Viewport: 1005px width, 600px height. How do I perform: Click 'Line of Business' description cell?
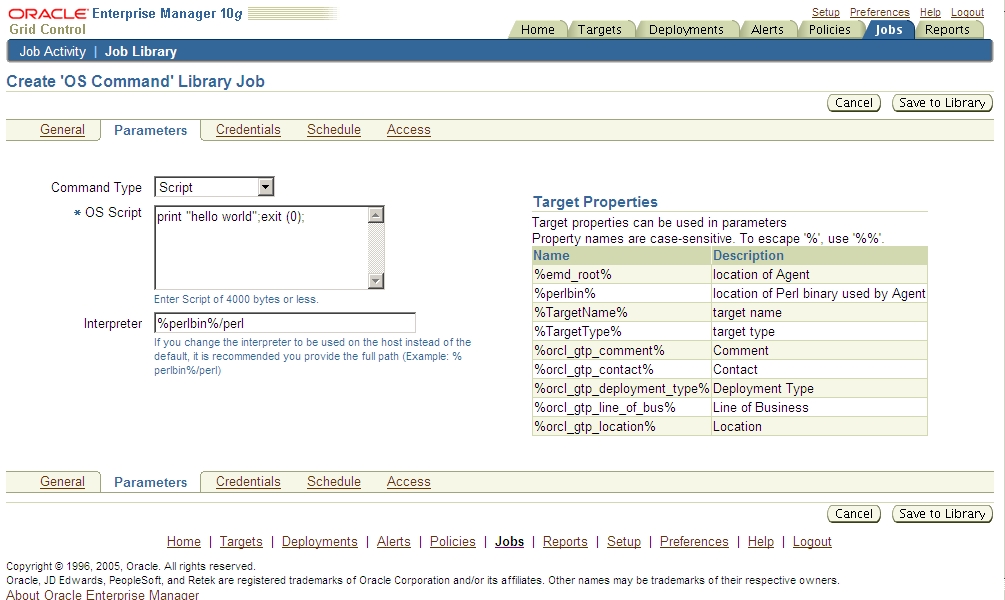(x=820, y=408)
